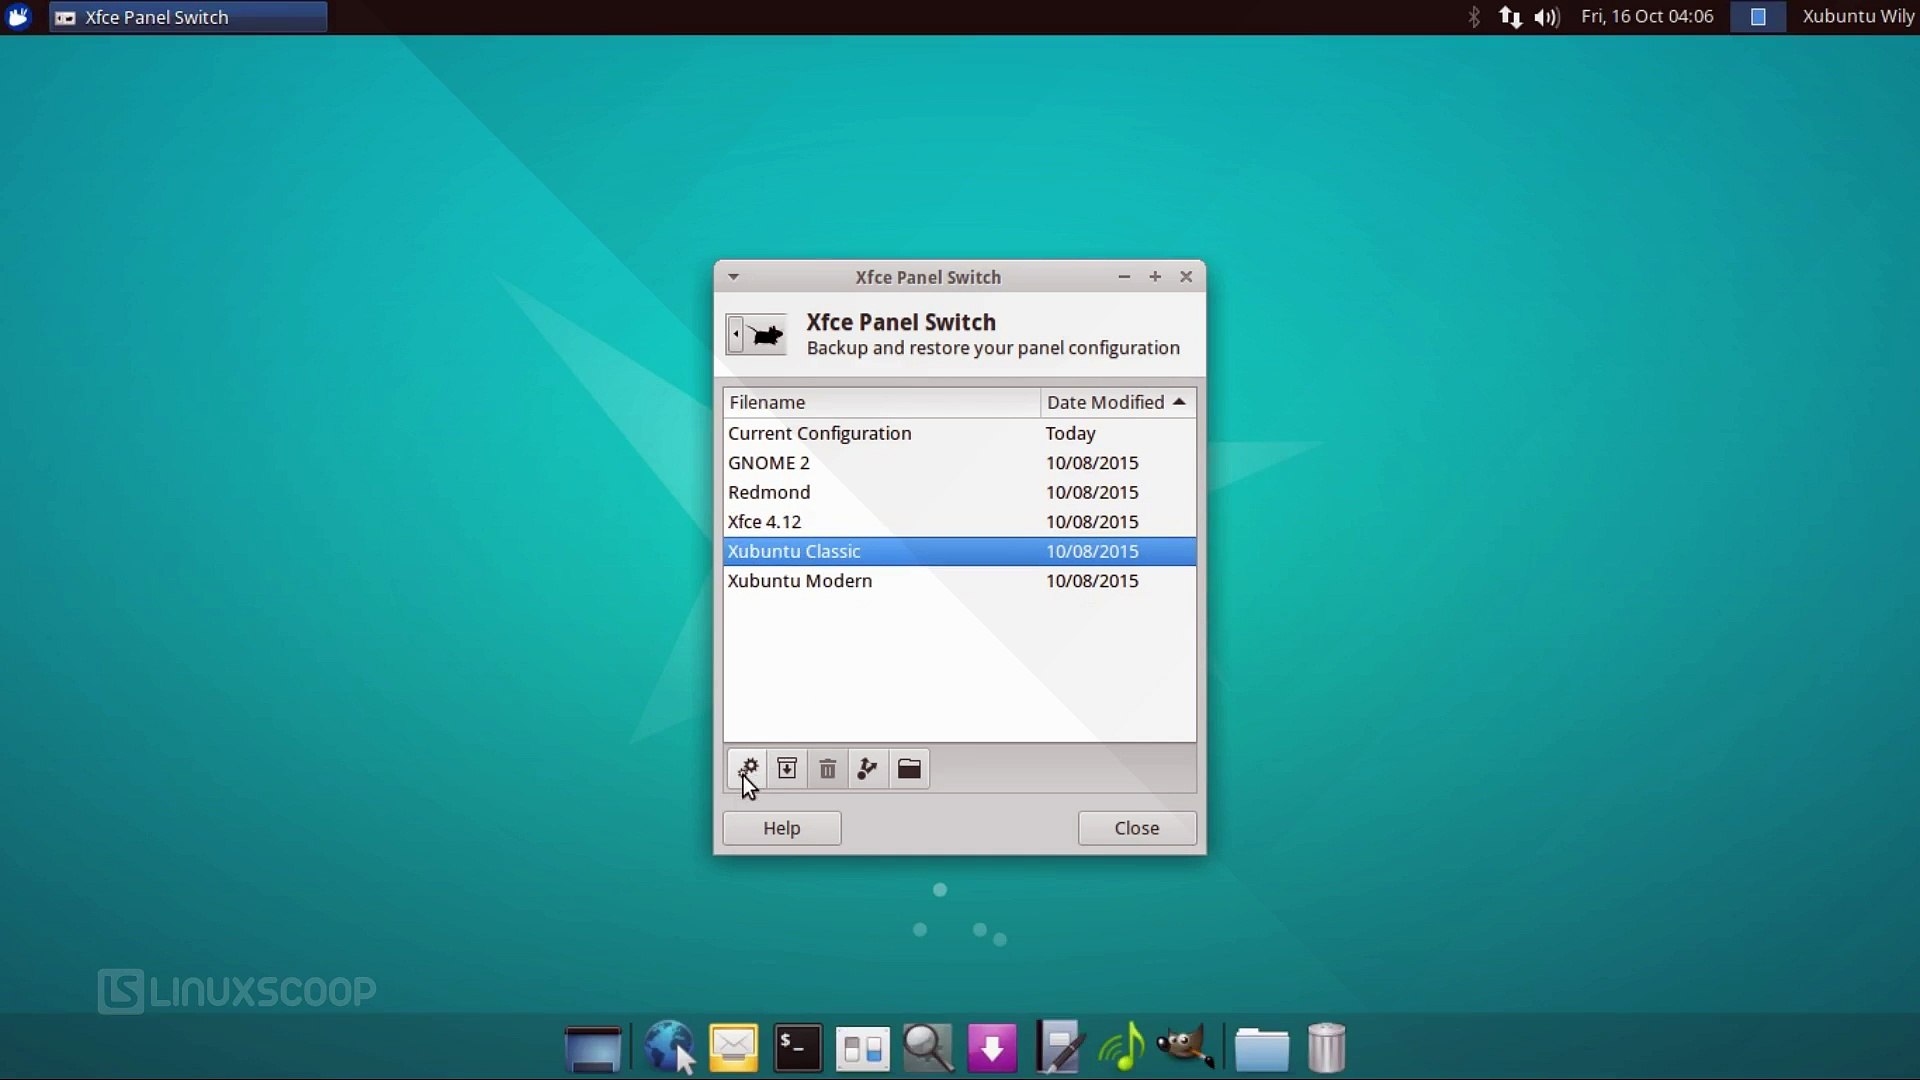
Task: Select the Redmond panel layout
Action: tap(769, 492)
